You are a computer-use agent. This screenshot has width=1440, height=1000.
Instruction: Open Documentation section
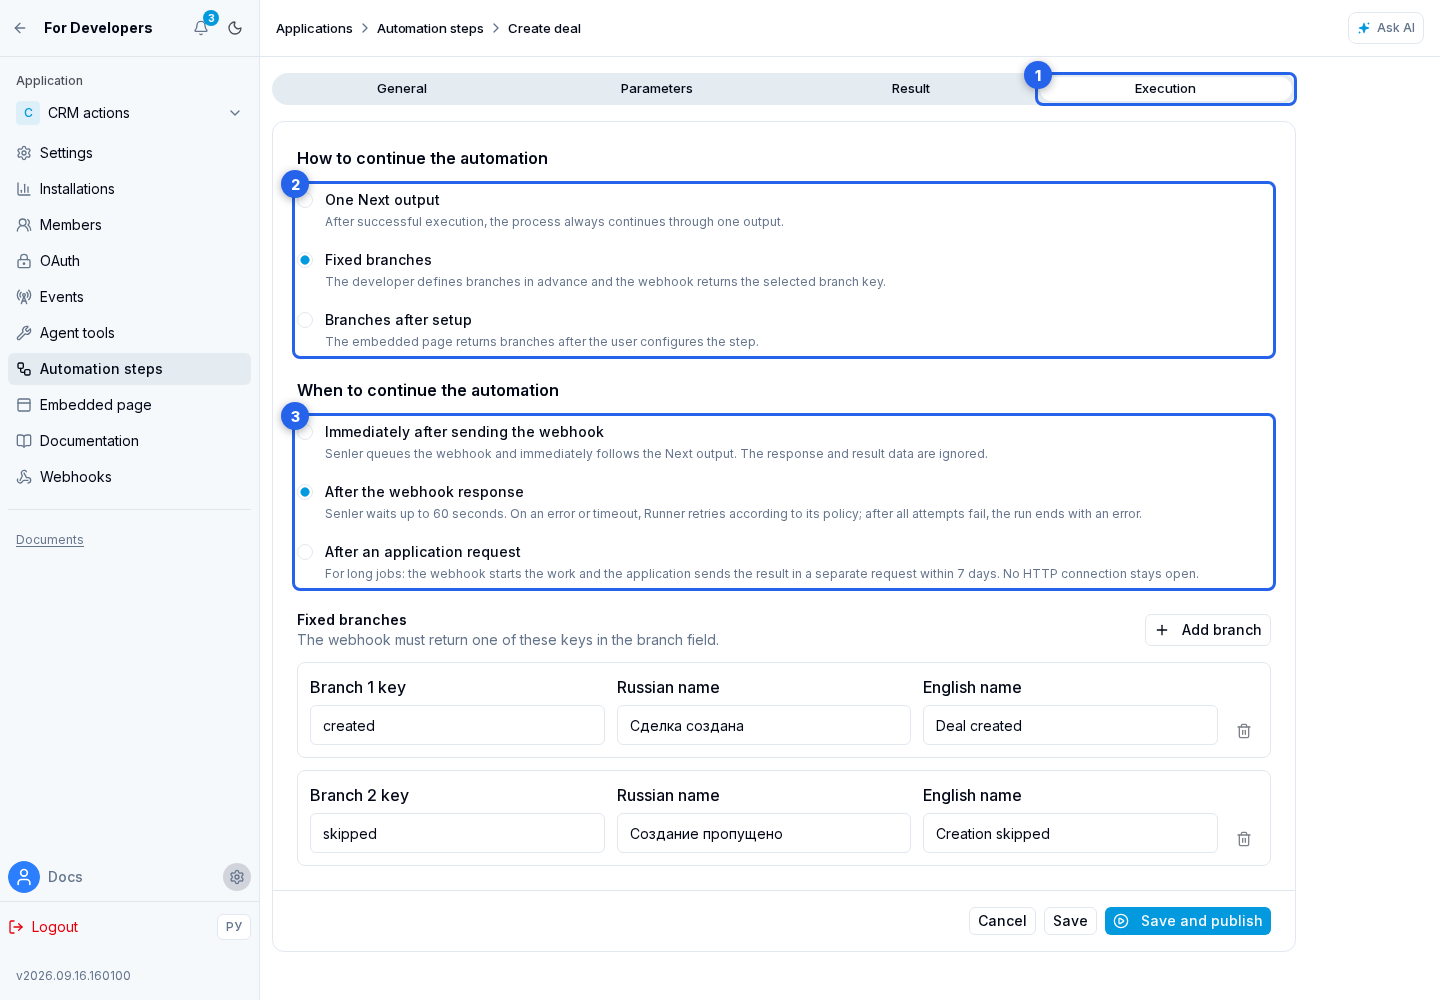pyautogui.click(x=129, y=441)
